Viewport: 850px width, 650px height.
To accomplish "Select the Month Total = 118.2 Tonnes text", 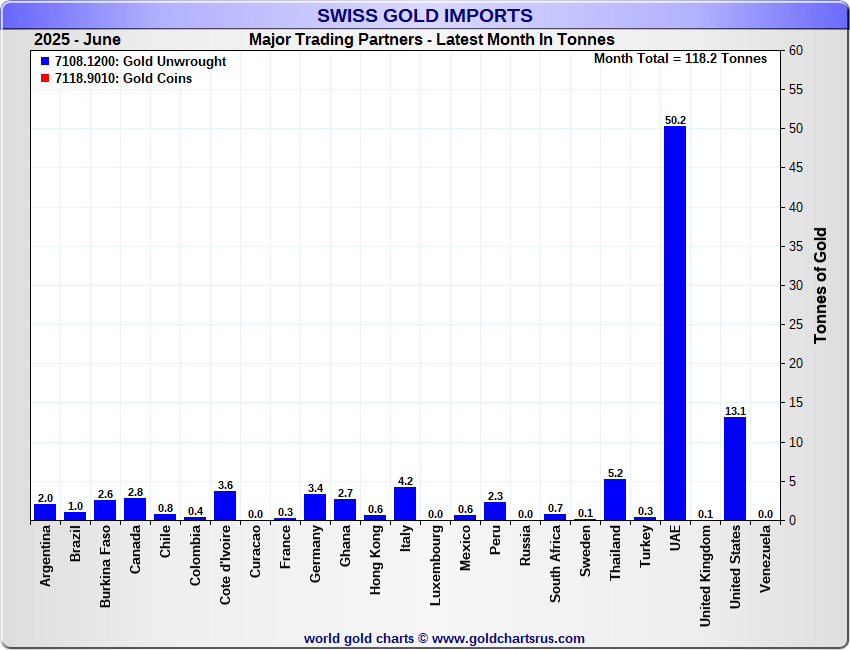I will [x=680, y=59].
